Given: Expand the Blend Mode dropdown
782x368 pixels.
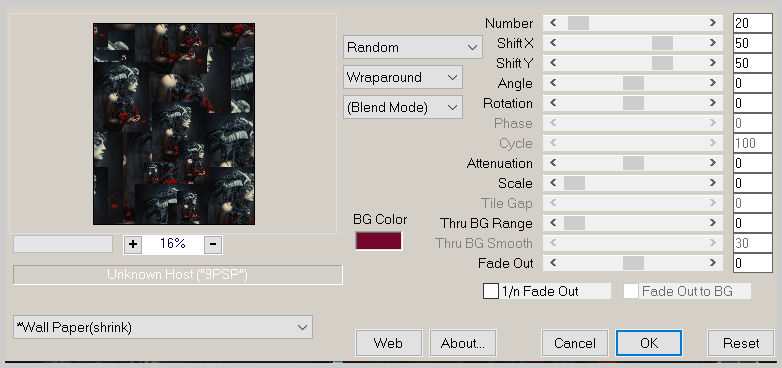Looking at the screenshot, I should click(402, 107).
